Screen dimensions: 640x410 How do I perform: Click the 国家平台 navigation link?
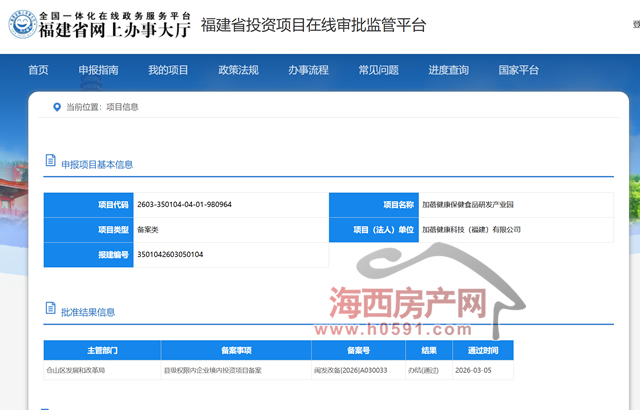click(x=518, y=70)
